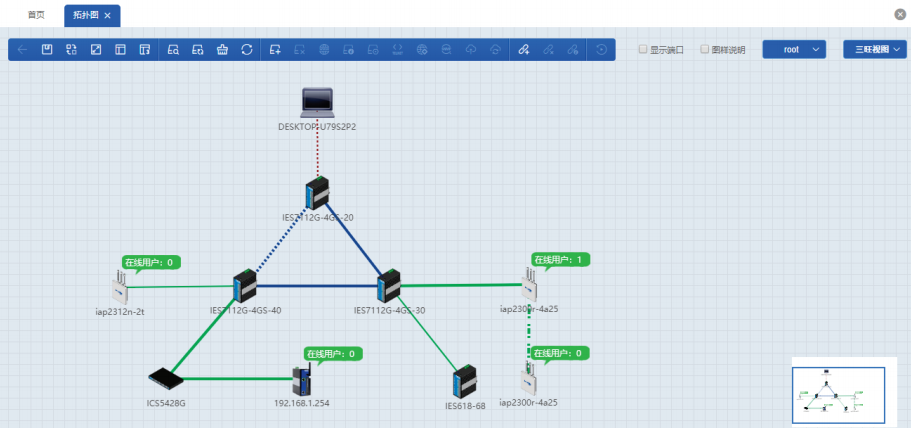Click the topology minimap thumbnail
The image size is (911, 428).
pos(838,395)
